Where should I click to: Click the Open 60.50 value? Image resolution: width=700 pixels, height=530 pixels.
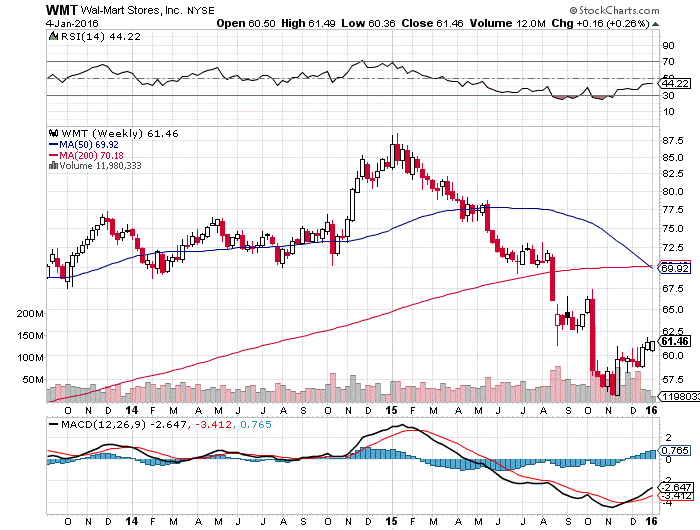coord(246,23)
